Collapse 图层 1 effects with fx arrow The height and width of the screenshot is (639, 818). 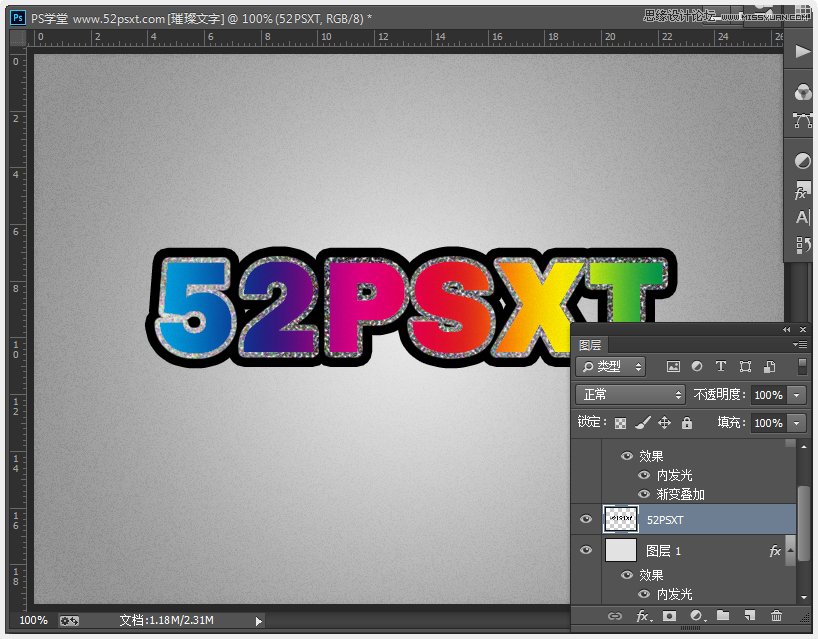point(791,550)
